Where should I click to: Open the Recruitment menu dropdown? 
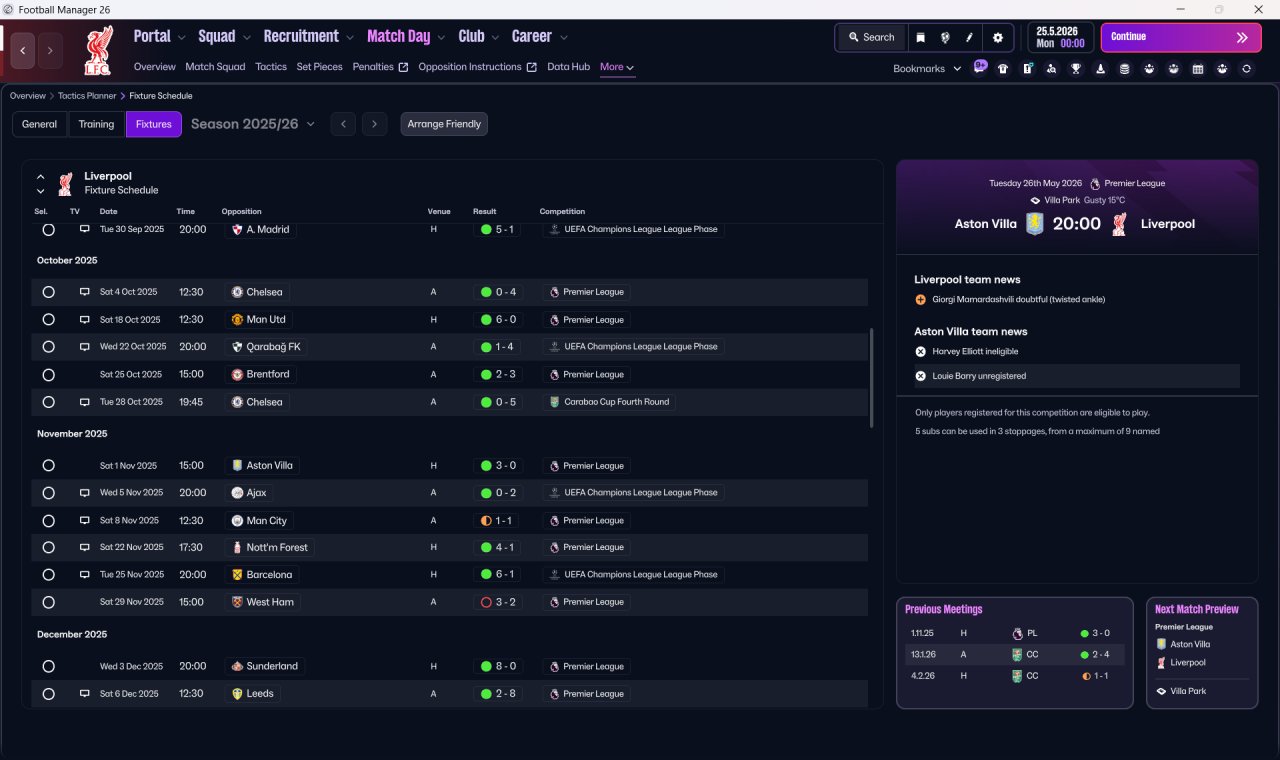pos(309,36)
